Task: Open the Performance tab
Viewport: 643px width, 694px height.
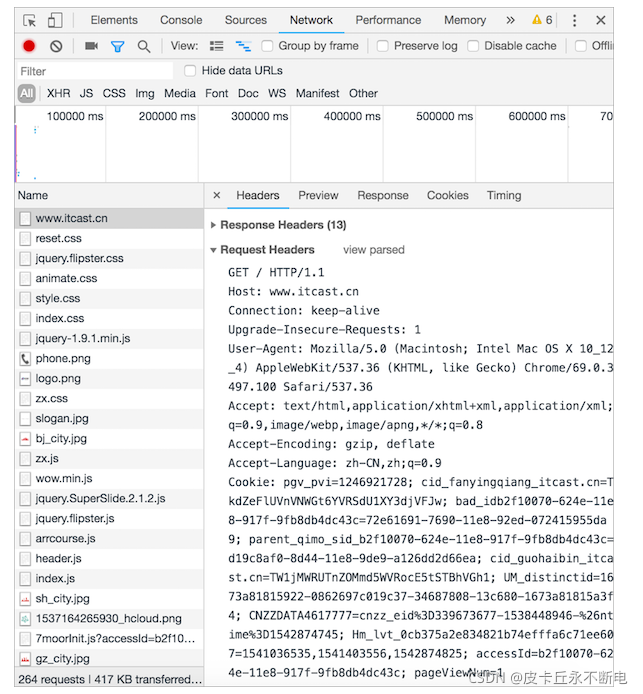Action: point(388,20)
